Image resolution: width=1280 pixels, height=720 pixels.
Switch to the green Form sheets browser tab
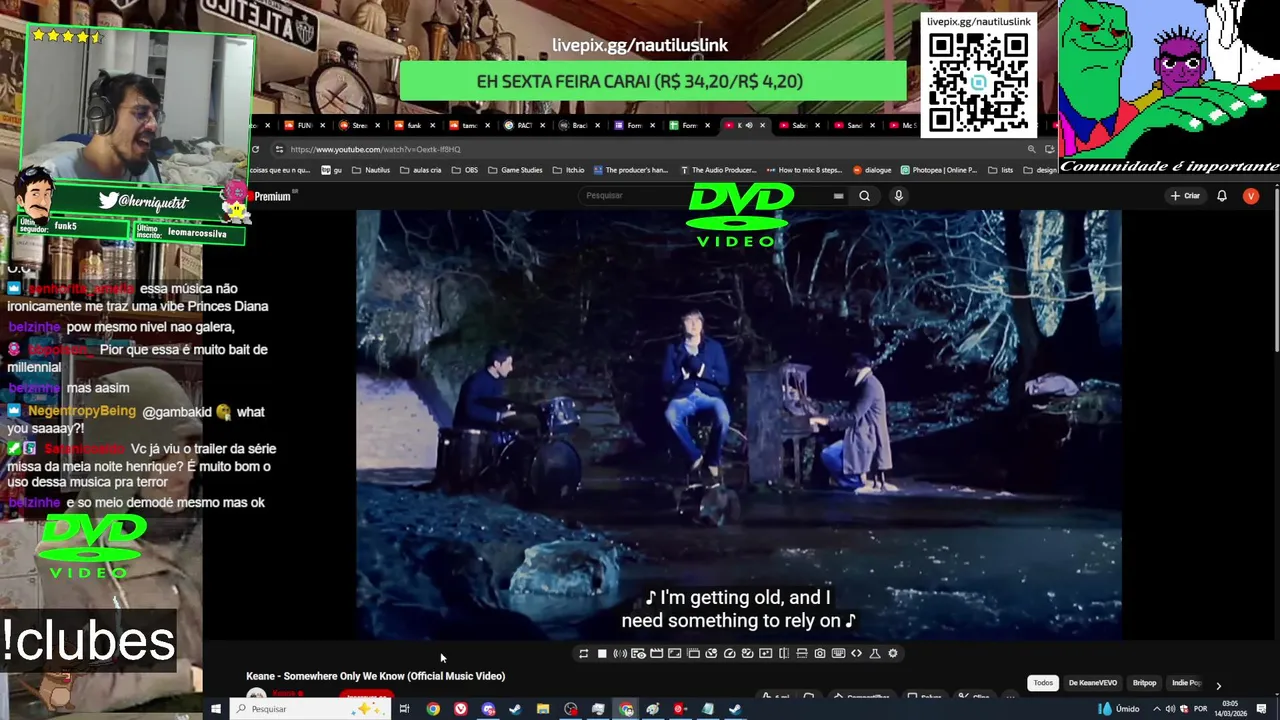pos(682,125)
